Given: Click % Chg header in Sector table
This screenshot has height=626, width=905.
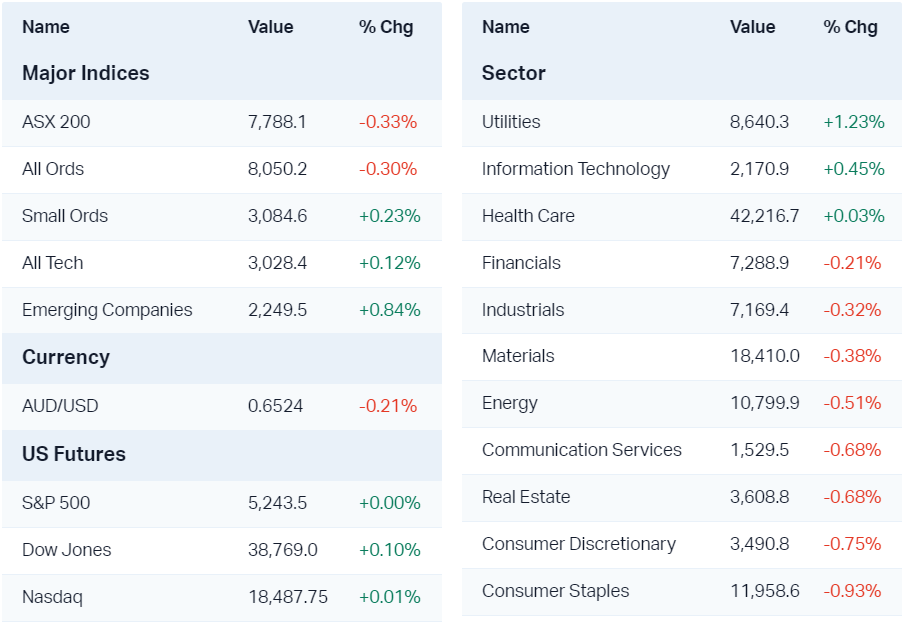Looking at the screenshot, I should pyautogui.click(x=851, y=27).
